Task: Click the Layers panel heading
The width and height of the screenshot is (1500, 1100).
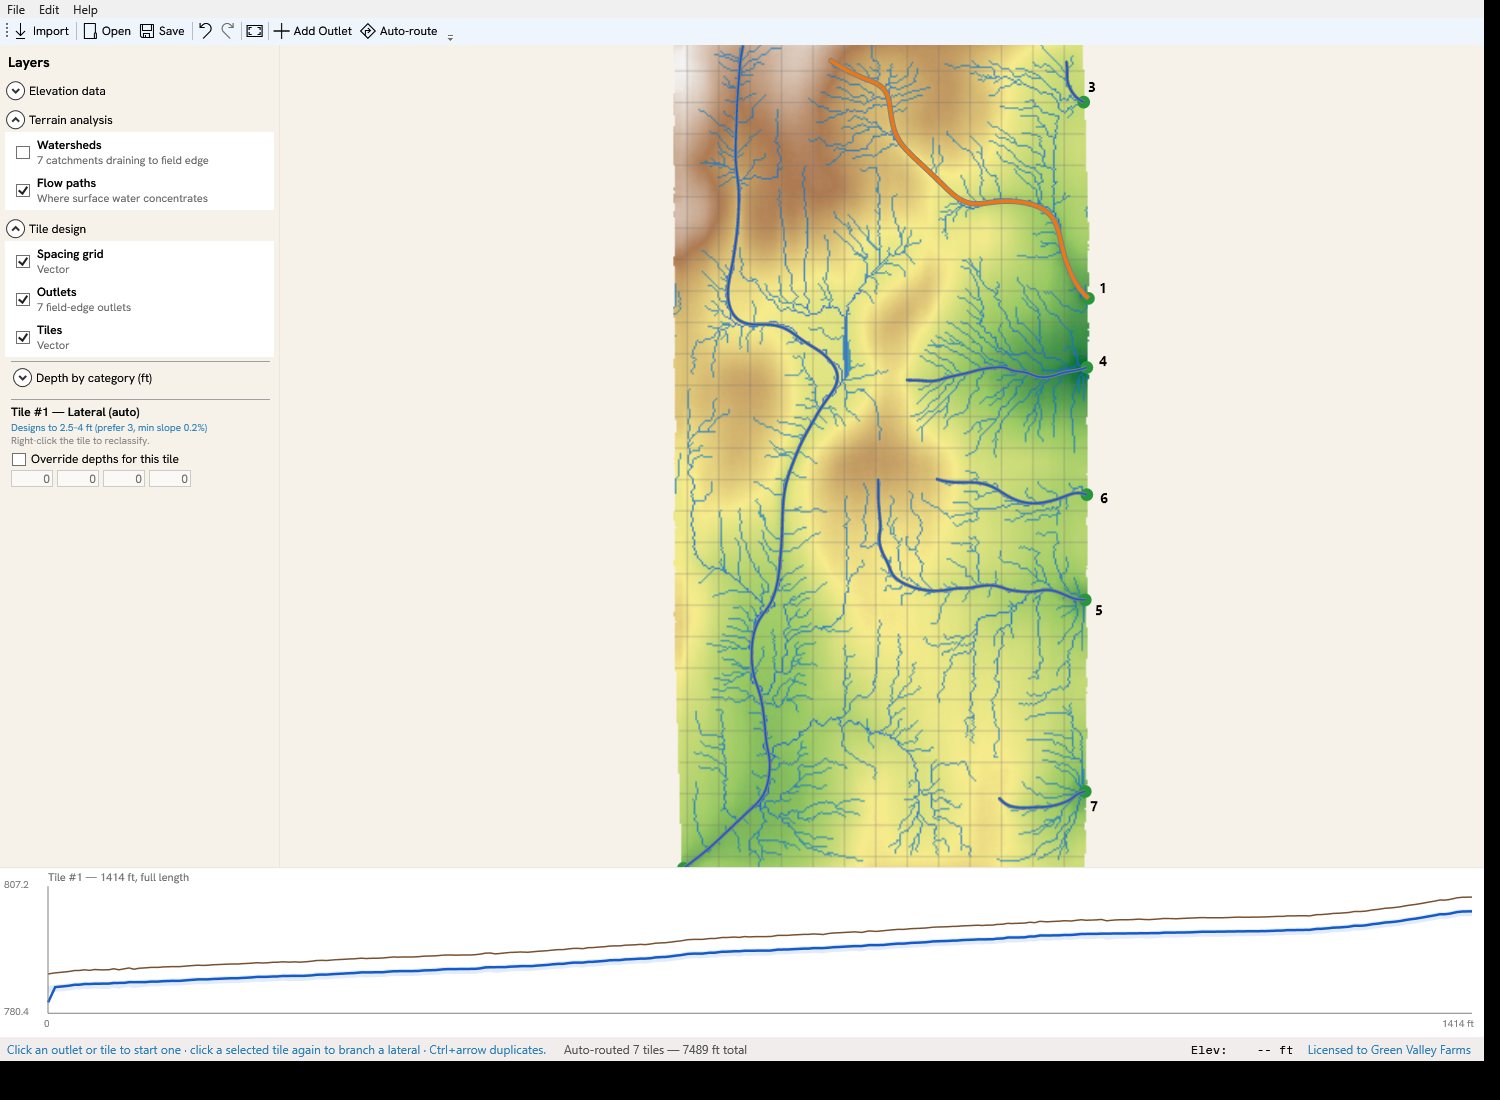Action: (29, 62)
